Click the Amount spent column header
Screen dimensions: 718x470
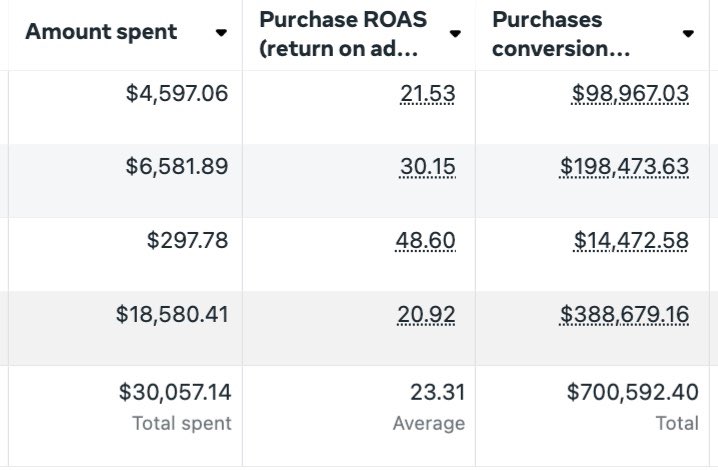(x=101, y=32)
